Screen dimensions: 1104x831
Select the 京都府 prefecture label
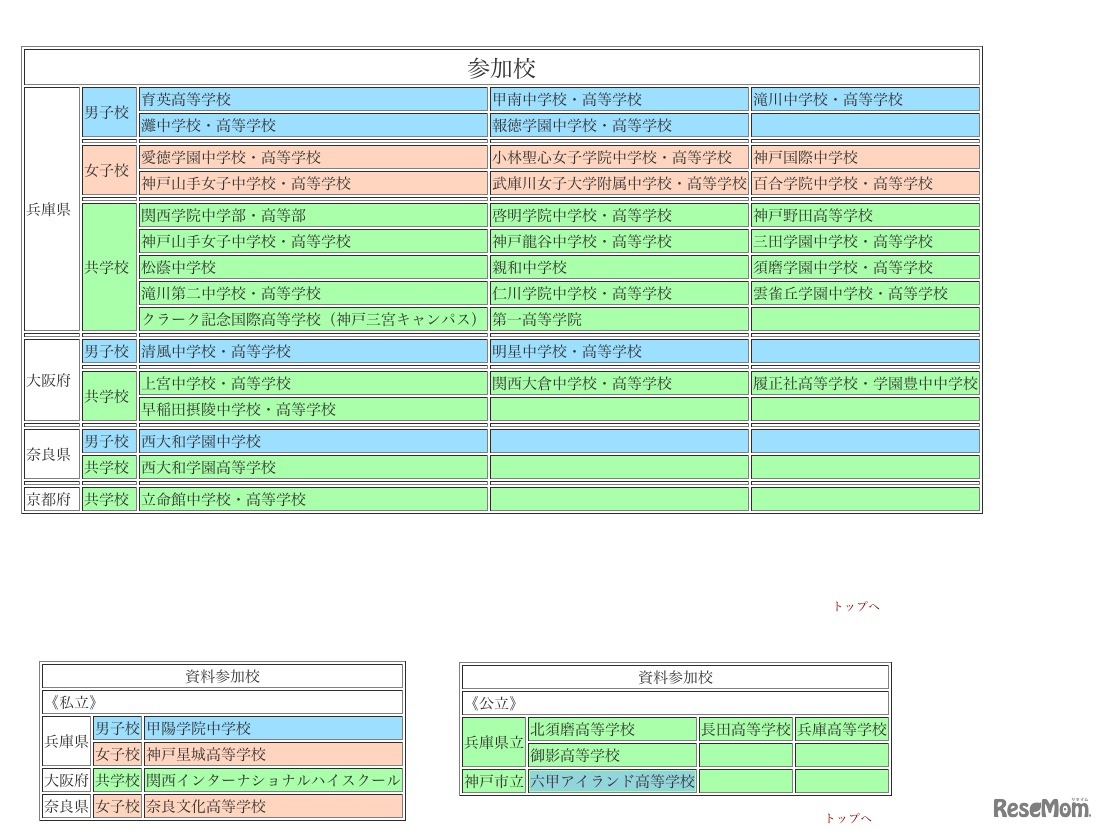pos(51,499)
